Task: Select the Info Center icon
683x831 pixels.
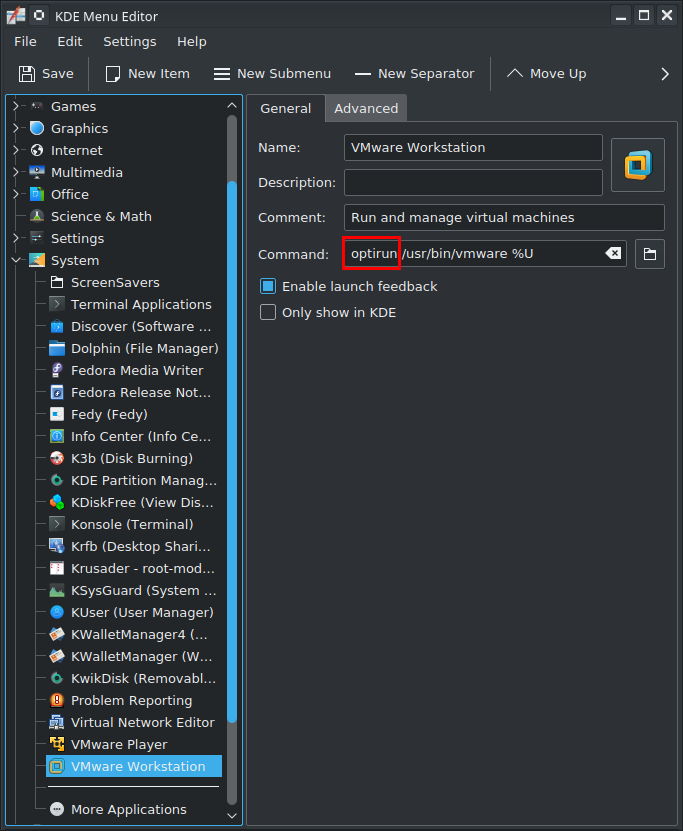Action: tap(57, 436)
